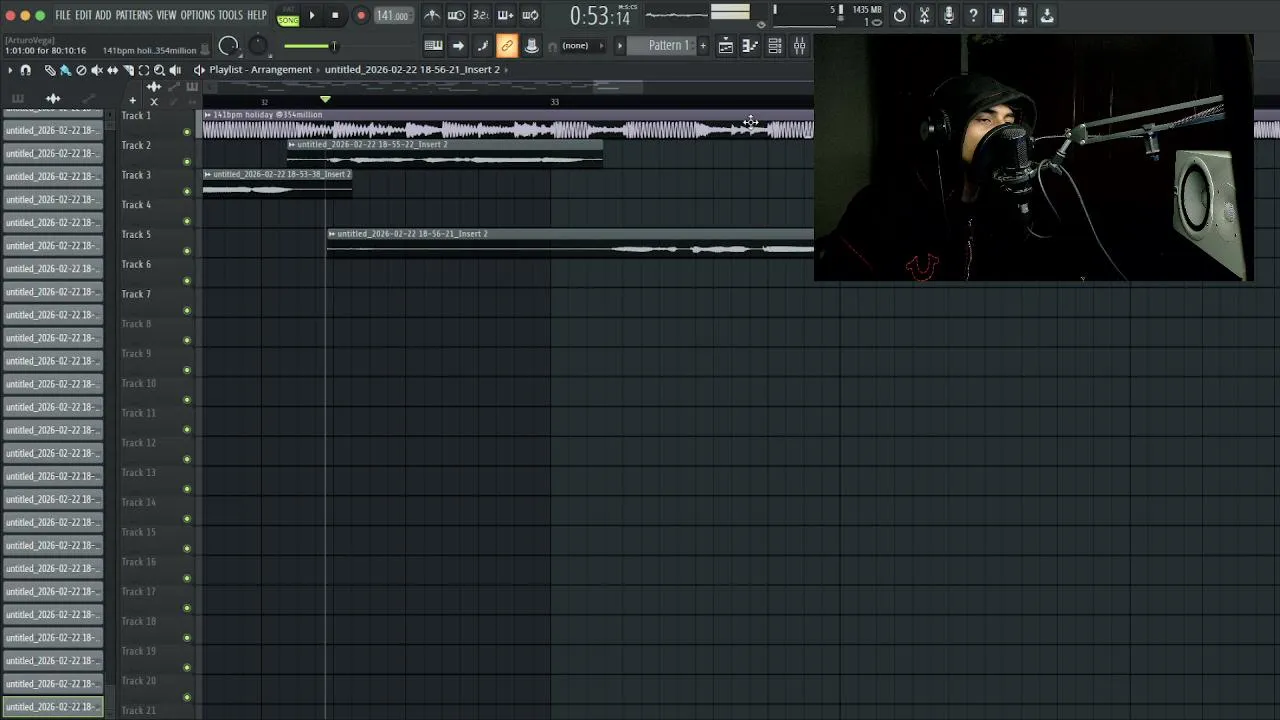Start playback with the Play button
Image resolution: width=1280 pixels, height=720 pixels.
[312, 16]
